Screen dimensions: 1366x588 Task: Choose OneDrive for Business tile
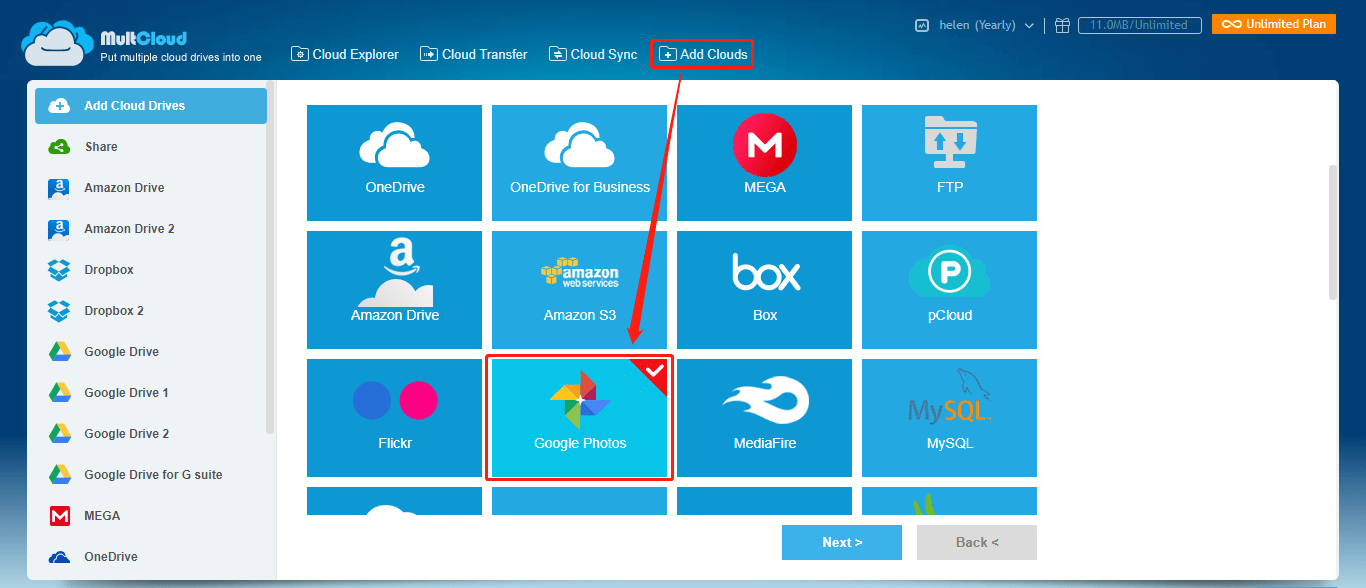click(x=579, y=163)
